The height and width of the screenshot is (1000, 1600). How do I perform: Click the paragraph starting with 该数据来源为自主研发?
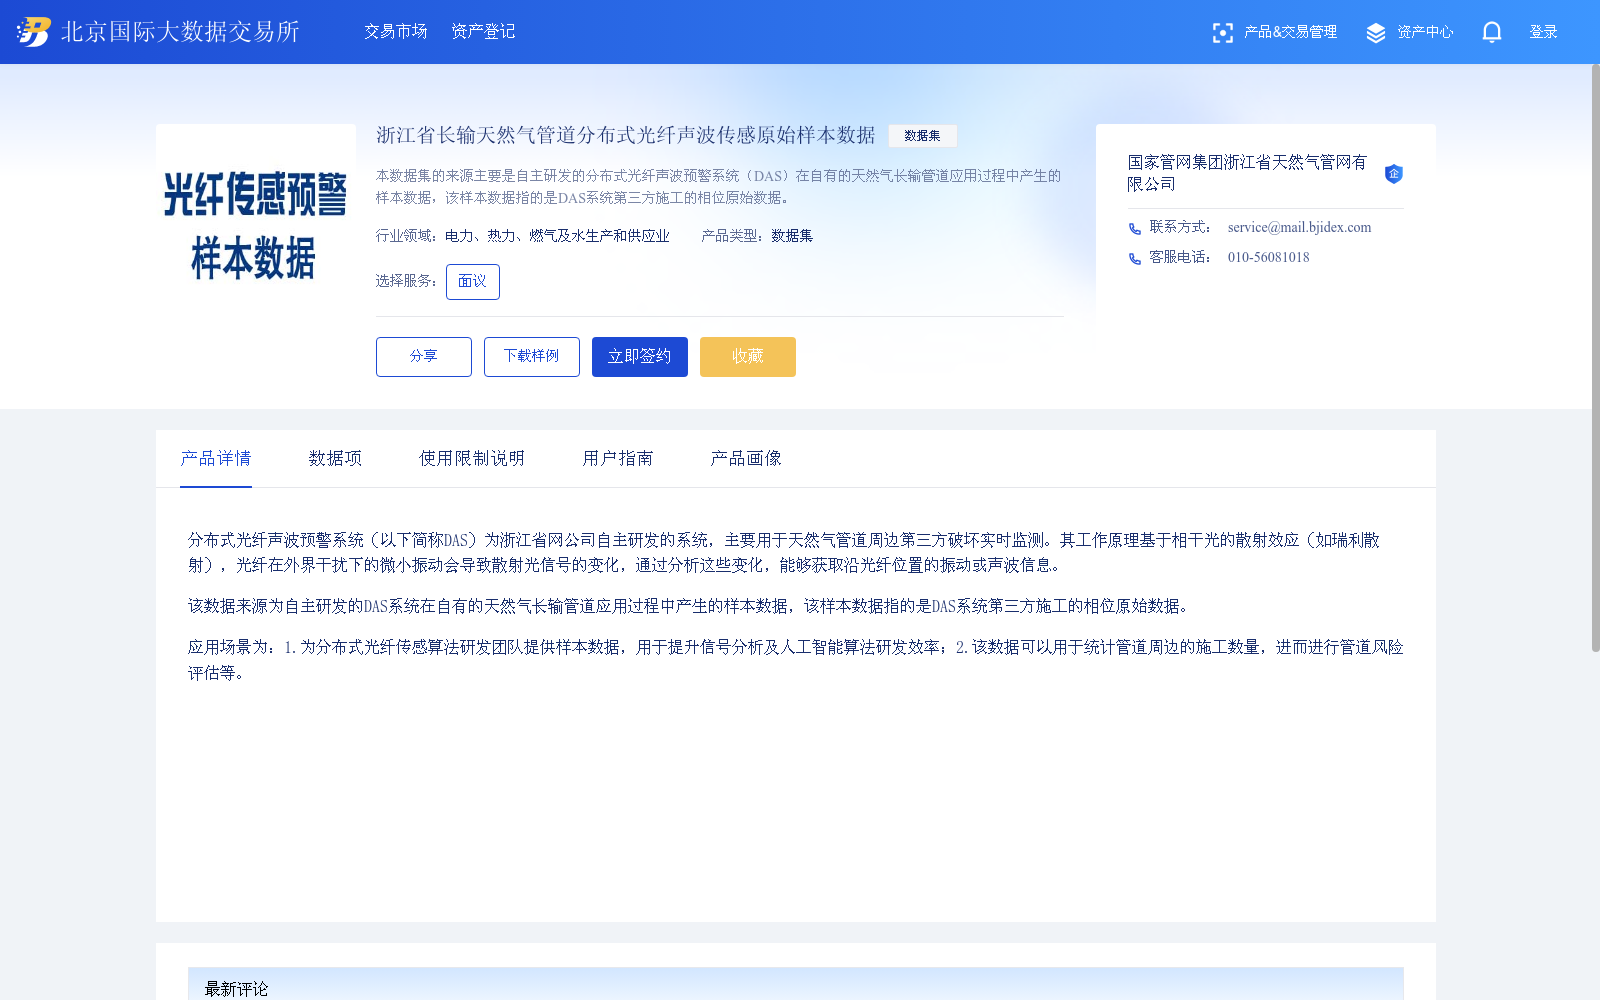(x=690, y=606)
